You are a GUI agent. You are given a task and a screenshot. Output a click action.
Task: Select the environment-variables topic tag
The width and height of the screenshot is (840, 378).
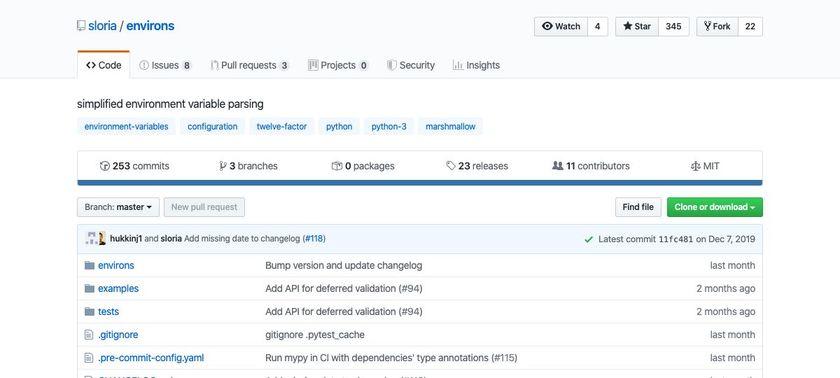tap(126, 127)
